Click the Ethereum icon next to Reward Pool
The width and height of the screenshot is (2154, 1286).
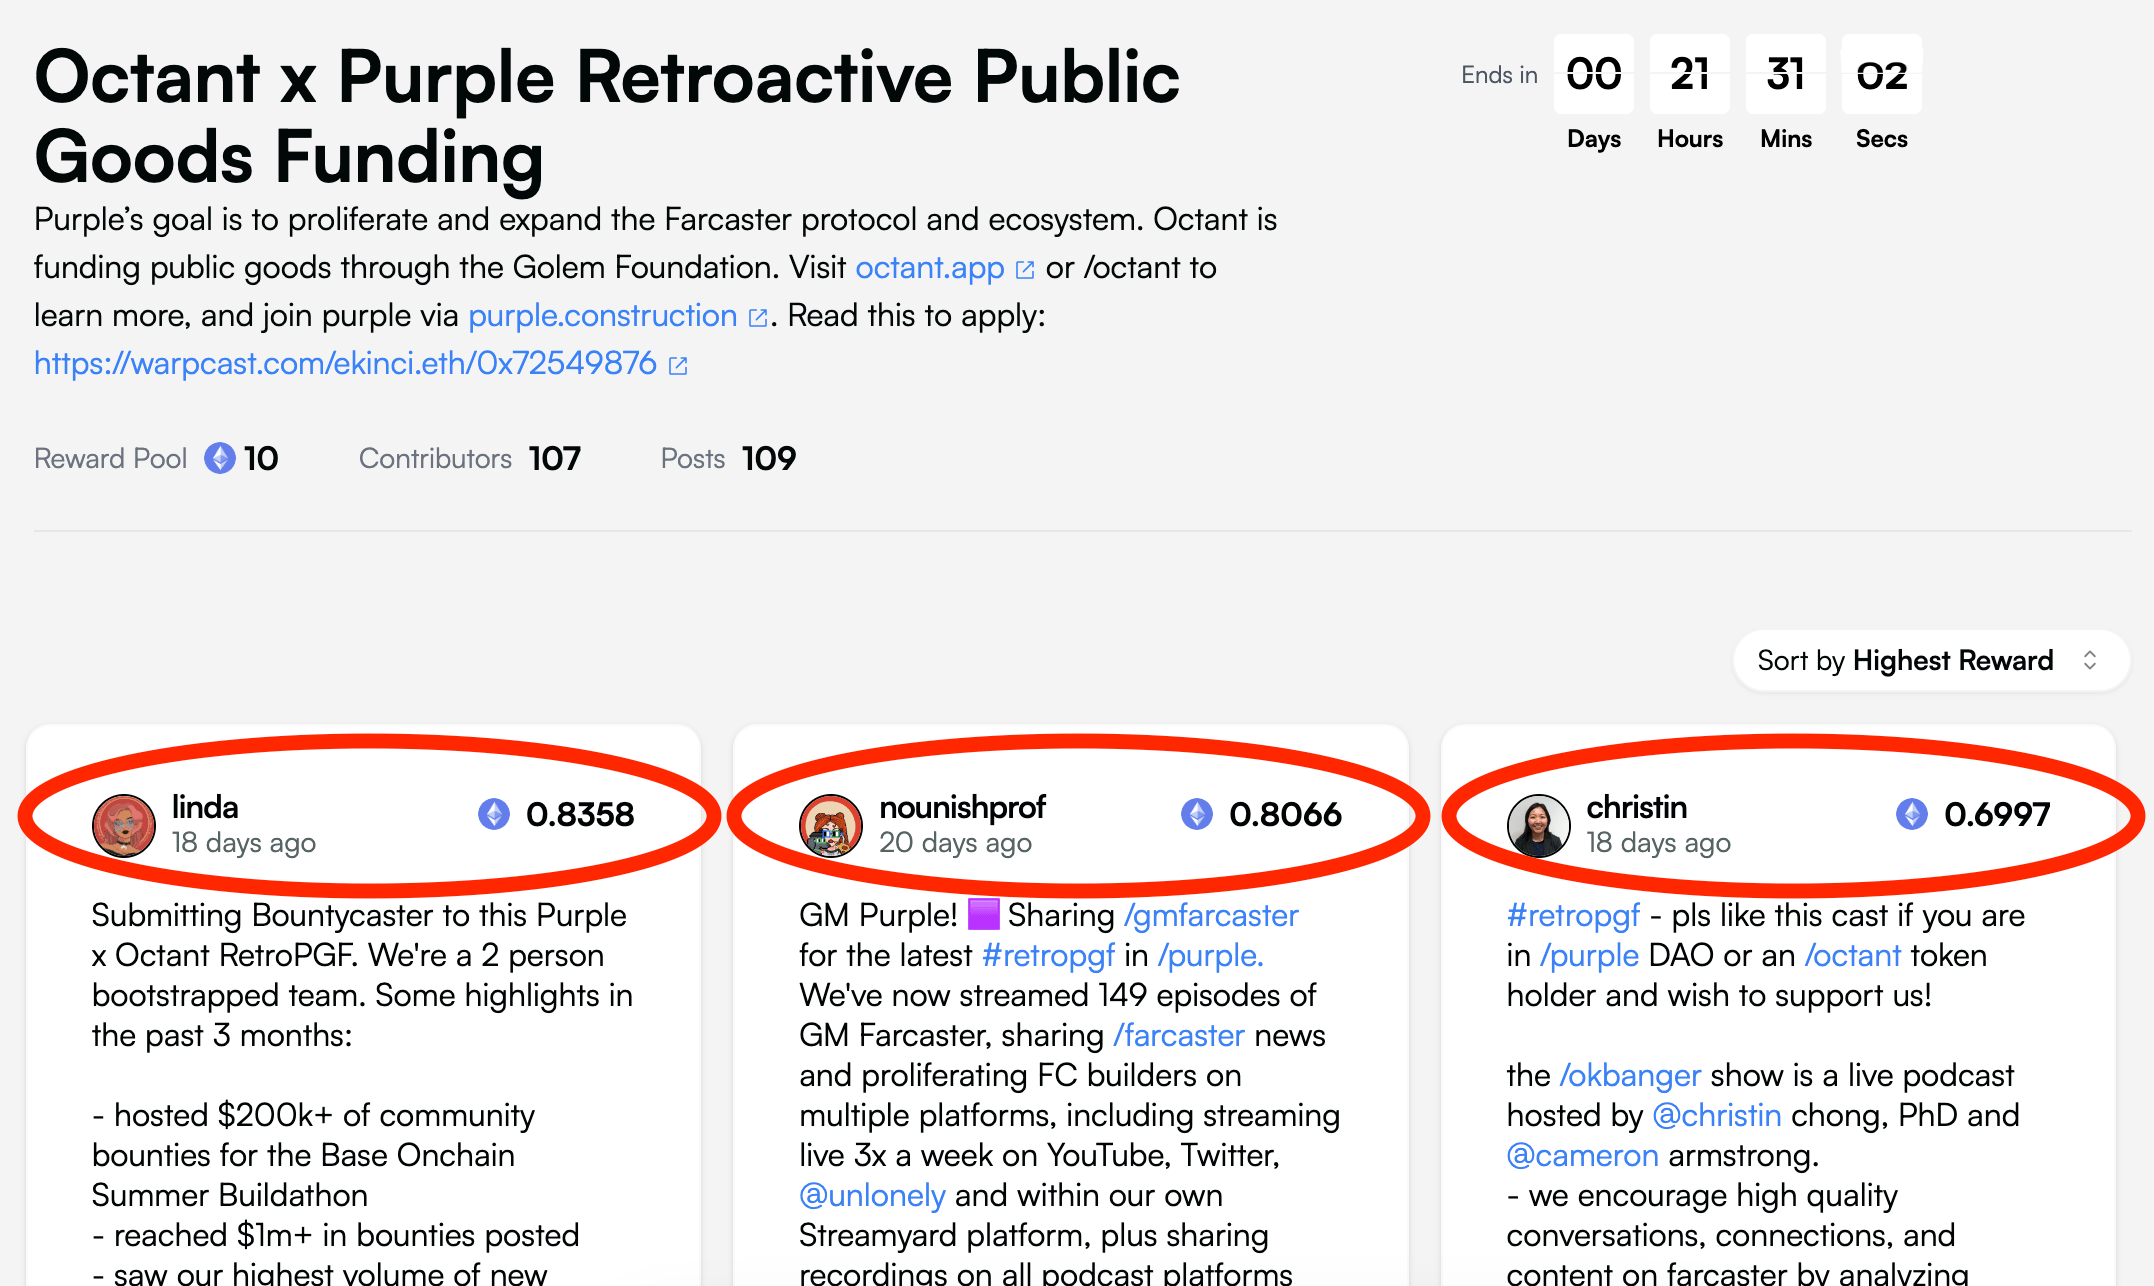pyautogui.click(x=217, y=458)
